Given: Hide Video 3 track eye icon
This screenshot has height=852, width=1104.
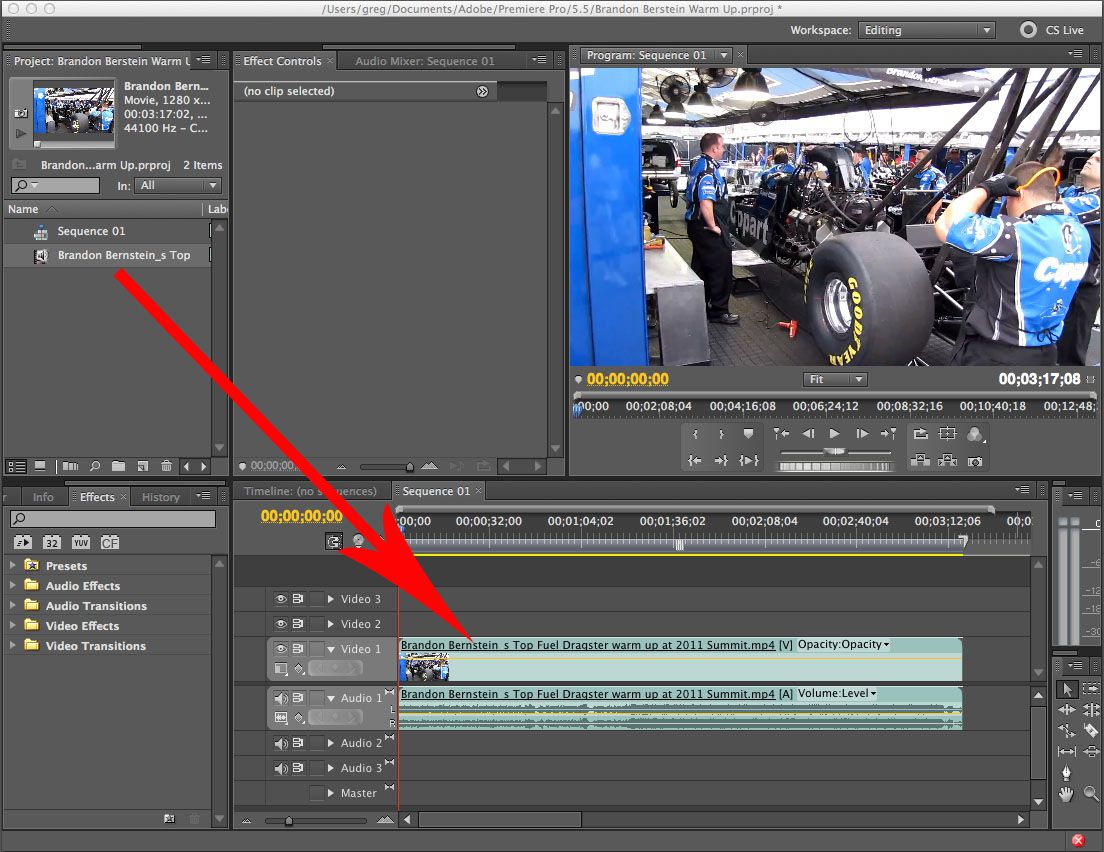Looking at the screenshot, I should (280, 599).
